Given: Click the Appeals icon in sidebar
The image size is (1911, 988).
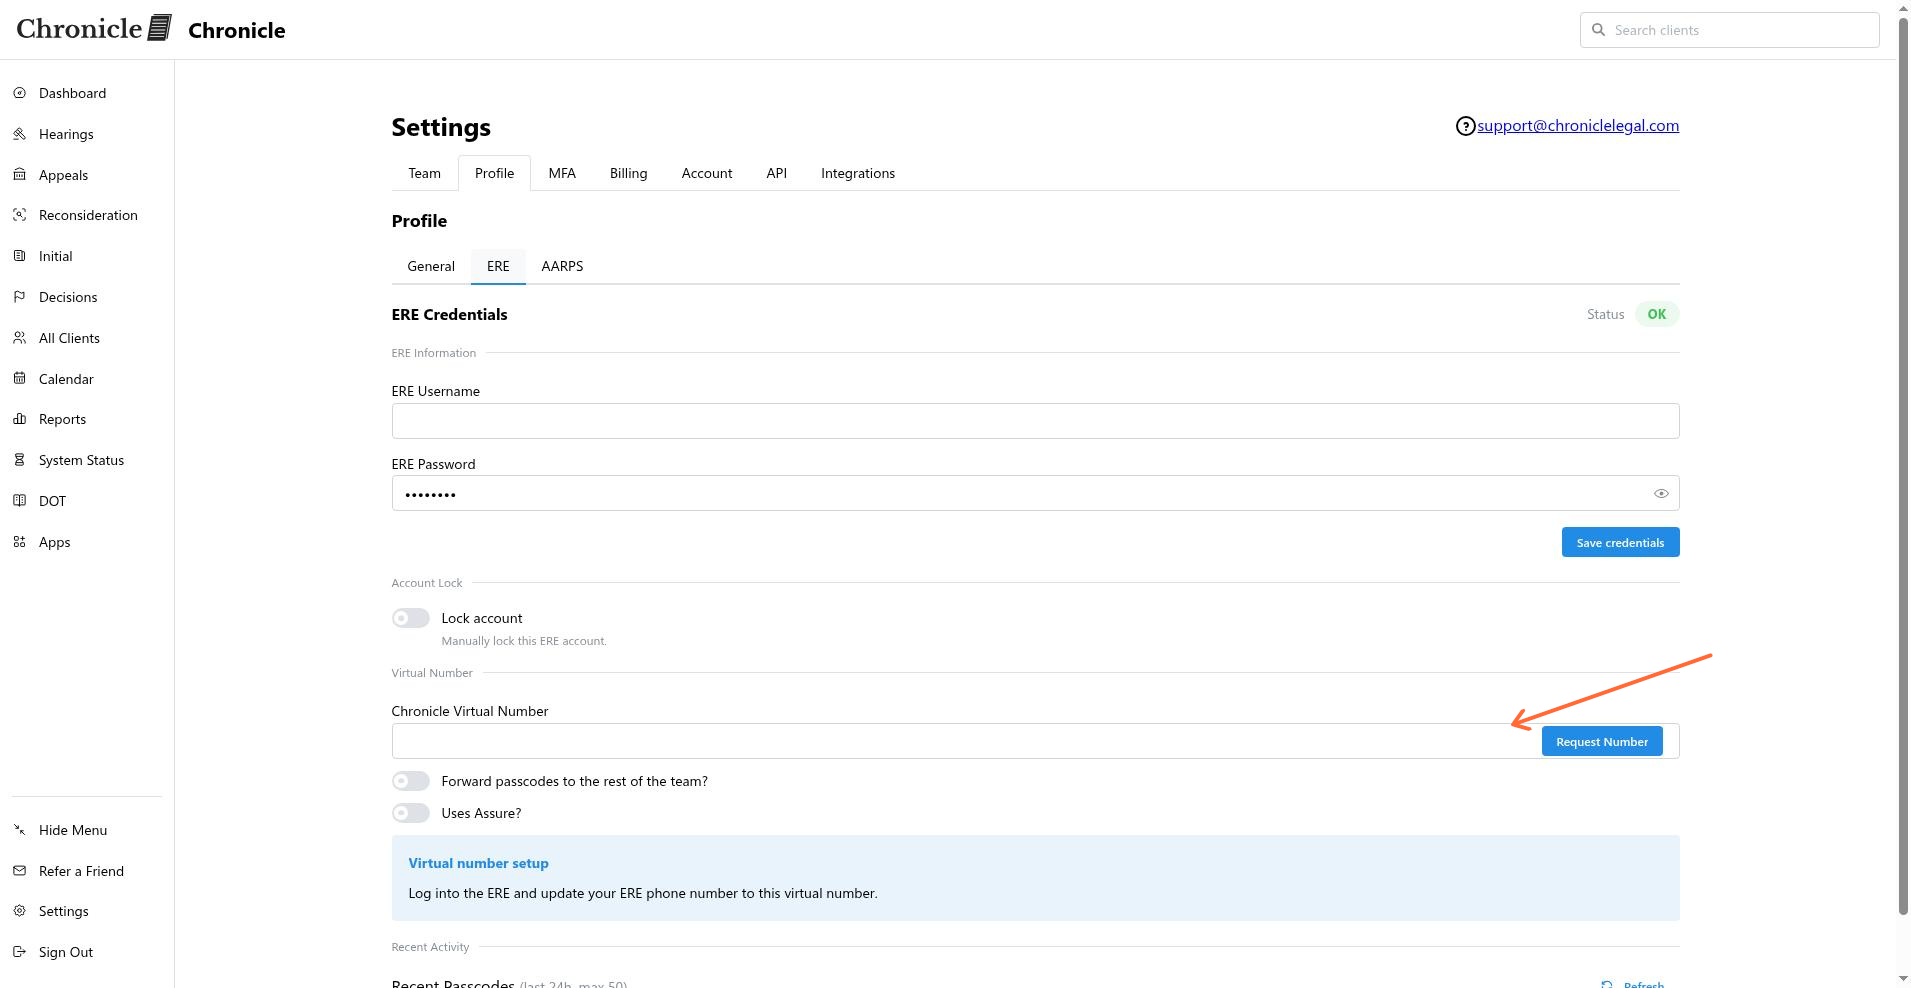Looking at the screenshot, I should (19, 175).
